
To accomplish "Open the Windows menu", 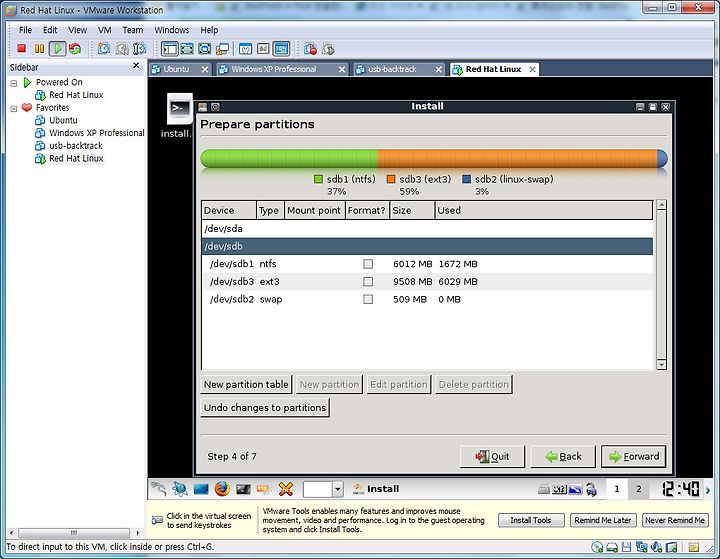I will pos(172,30).
